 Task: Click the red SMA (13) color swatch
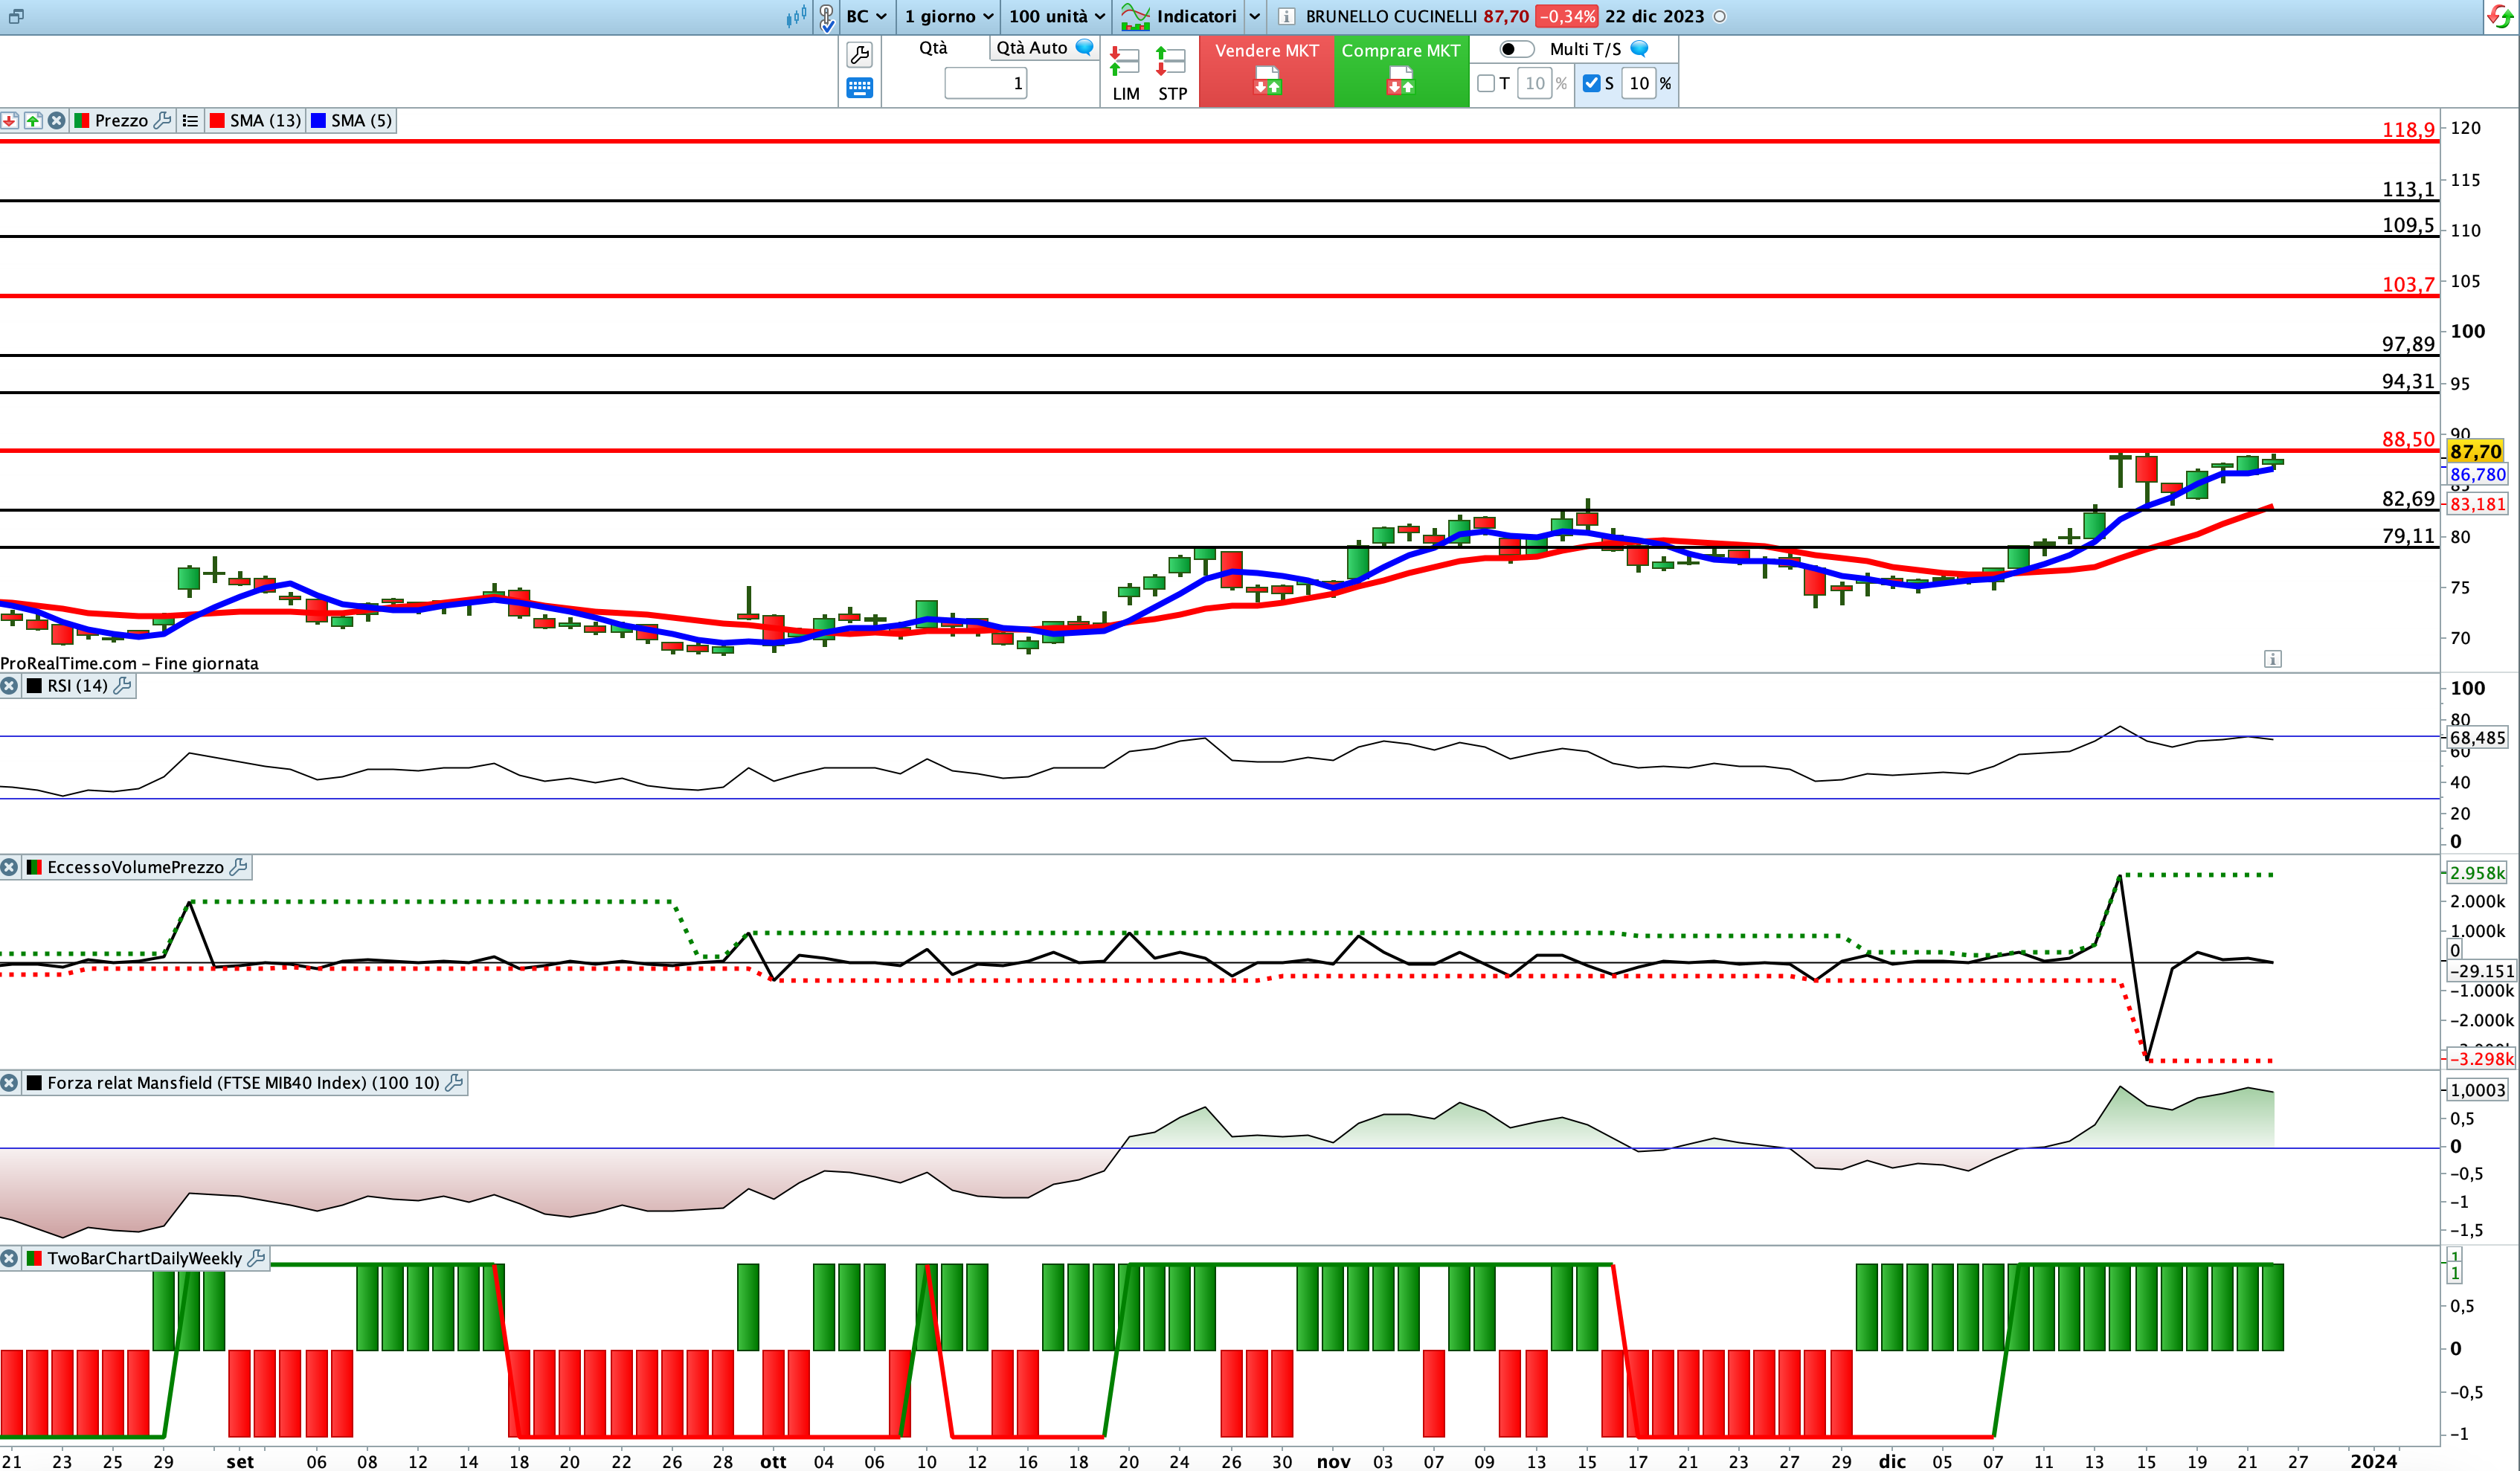(217, 121)
